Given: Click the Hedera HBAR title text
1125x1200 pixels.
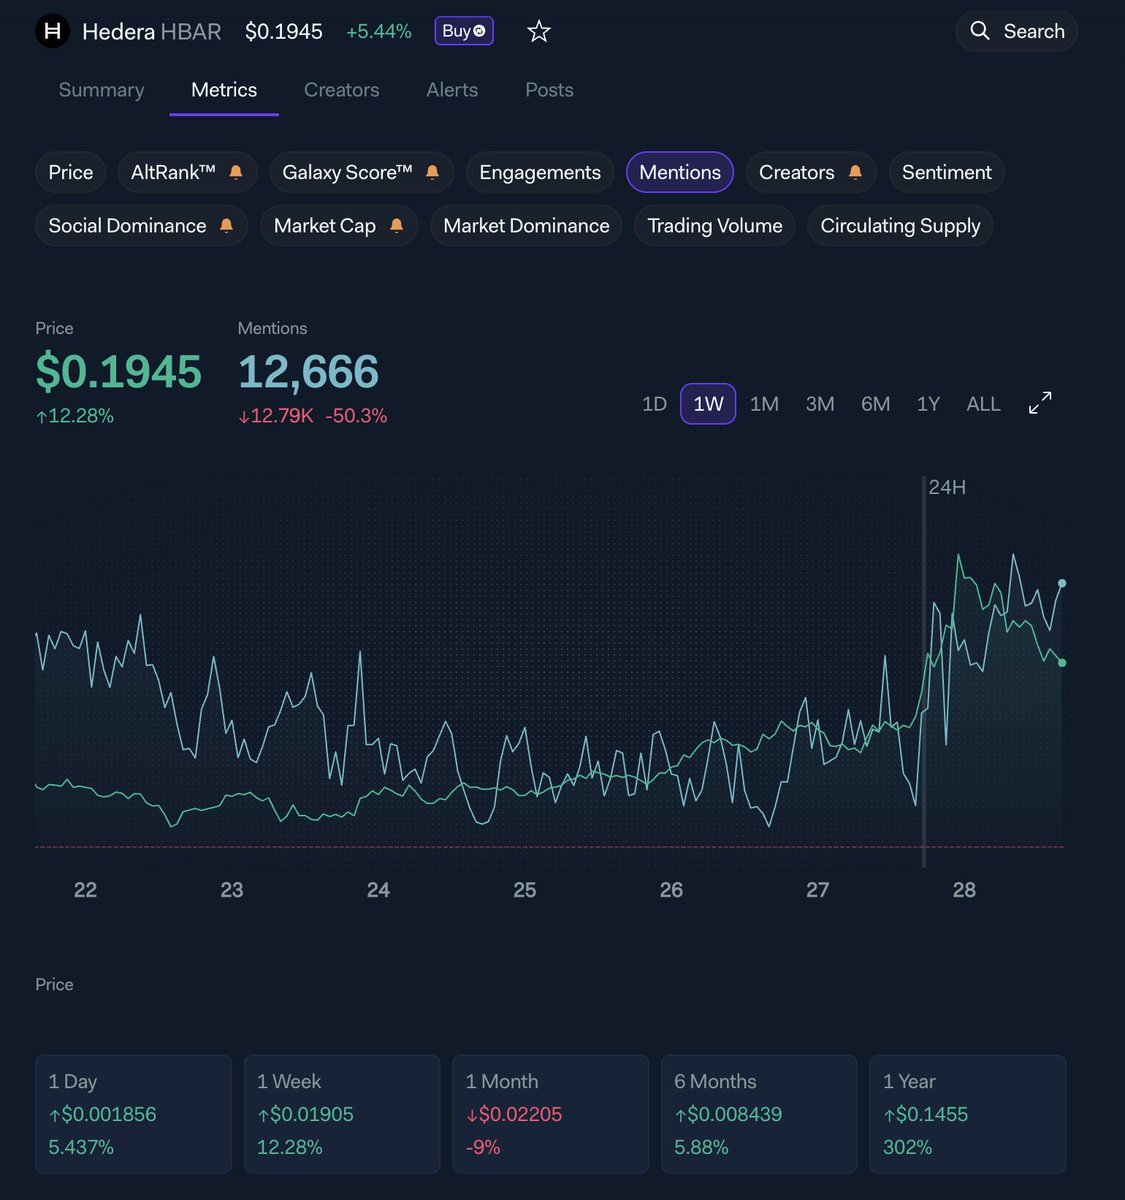Looking at the screenshot, I should click(x=152, y=32).
